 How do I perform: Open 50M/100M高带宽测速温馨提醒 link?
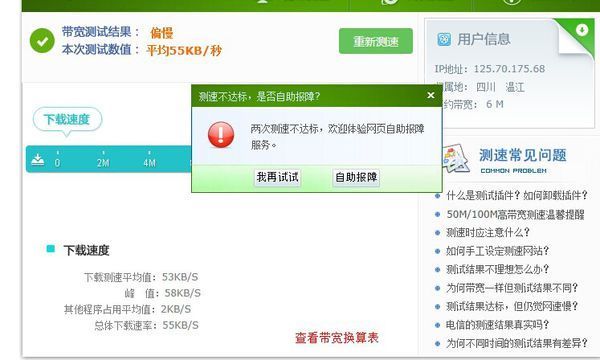515,214
